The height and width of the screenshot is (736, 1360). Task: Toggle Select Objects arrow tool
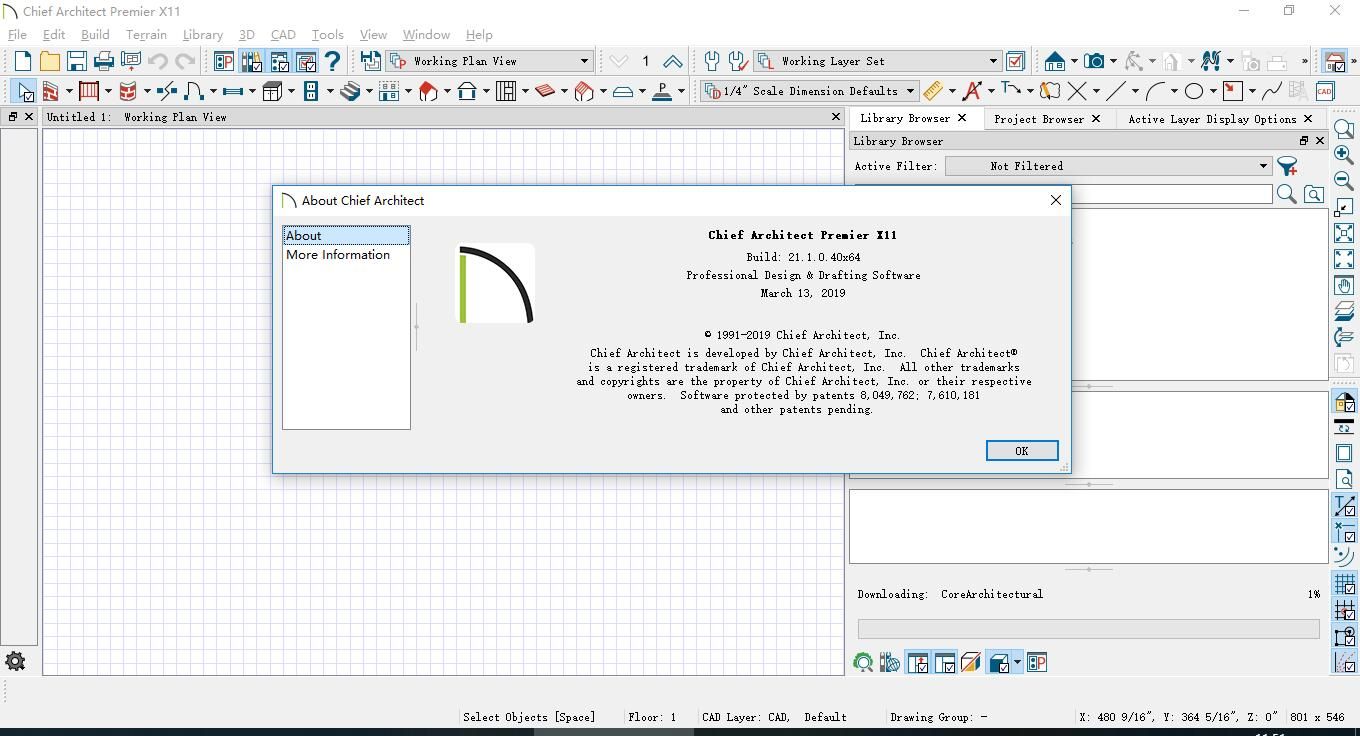tap(22, 91)
